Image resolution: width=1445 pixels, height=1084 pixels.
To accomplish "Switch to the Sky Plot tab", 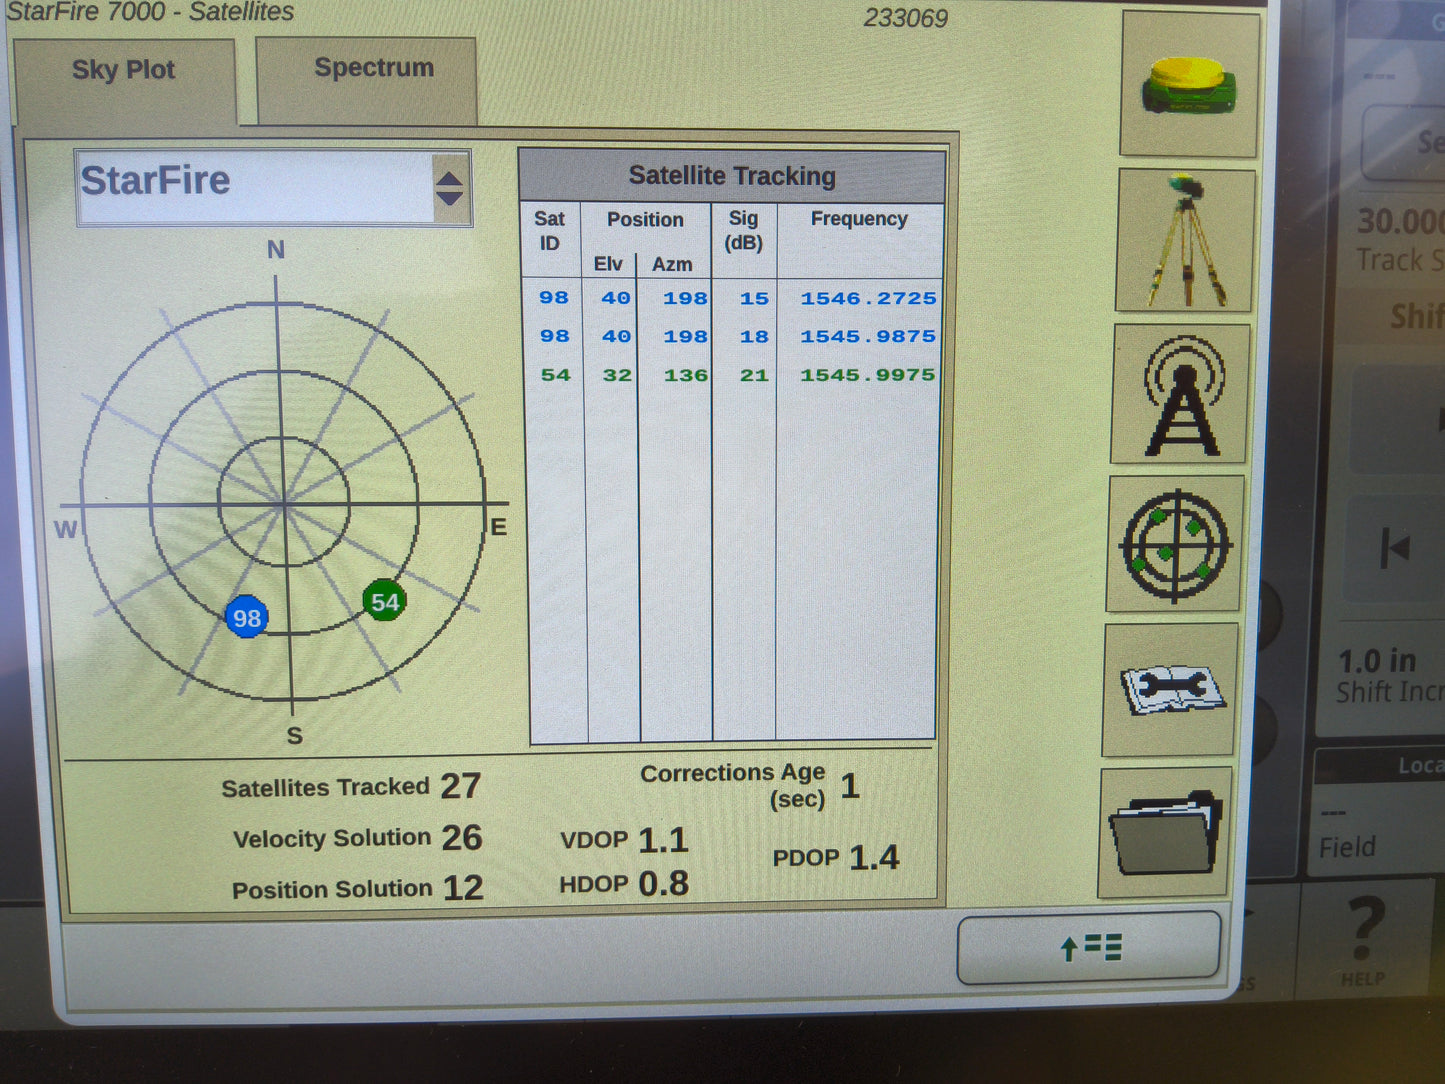I will point(124,81).
